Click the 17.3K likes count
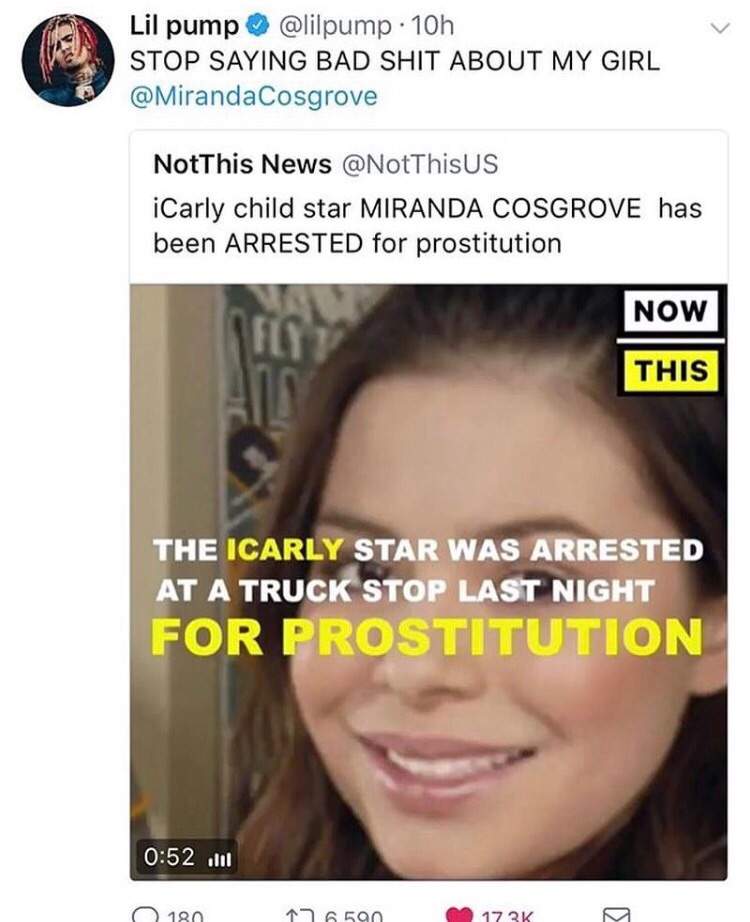The height and width of the screenshot is (922, 750). point(507,916)
